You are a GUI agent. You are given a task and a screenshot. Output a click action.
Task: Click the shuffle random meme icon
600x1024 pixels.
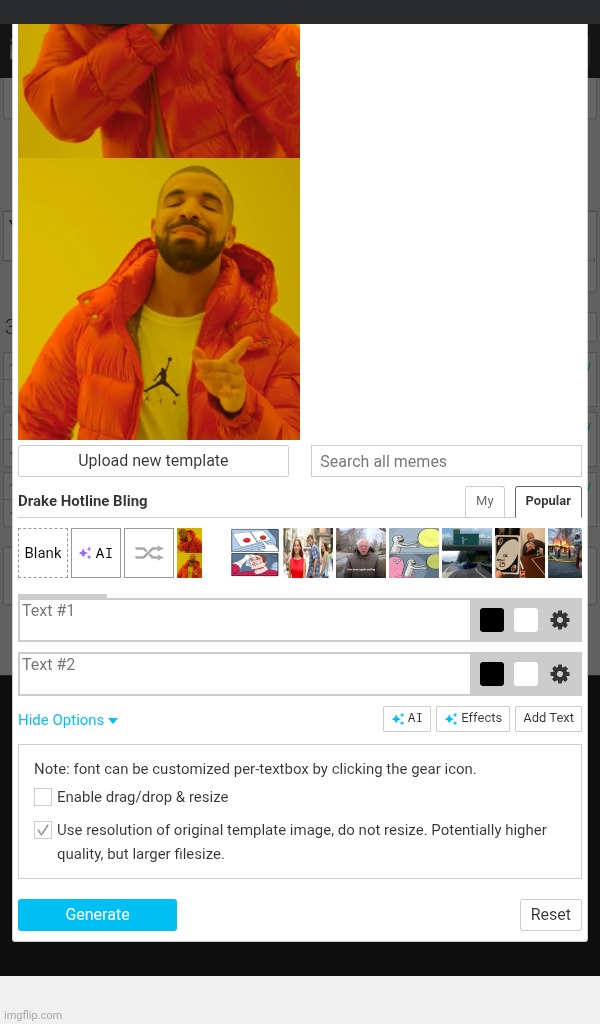coord(149,553)
